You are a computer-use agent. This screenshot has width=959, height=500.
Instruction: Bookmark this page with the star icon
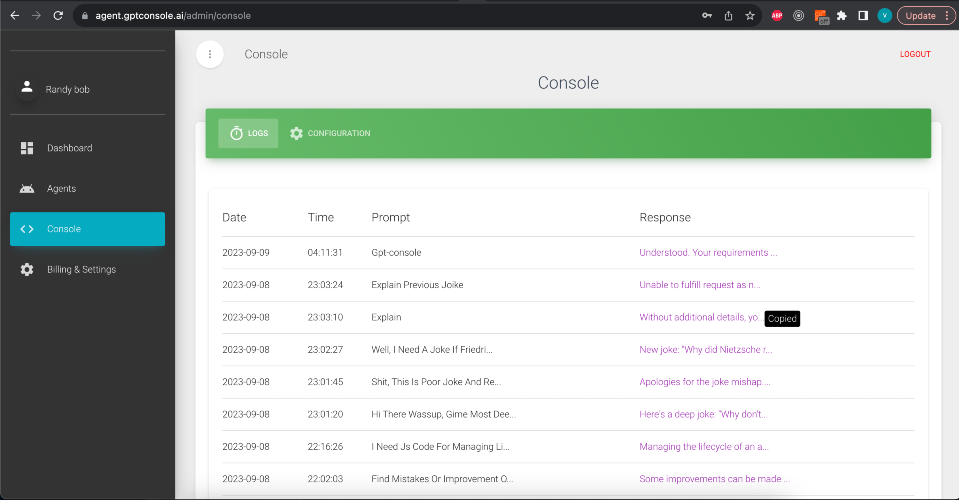750,16
